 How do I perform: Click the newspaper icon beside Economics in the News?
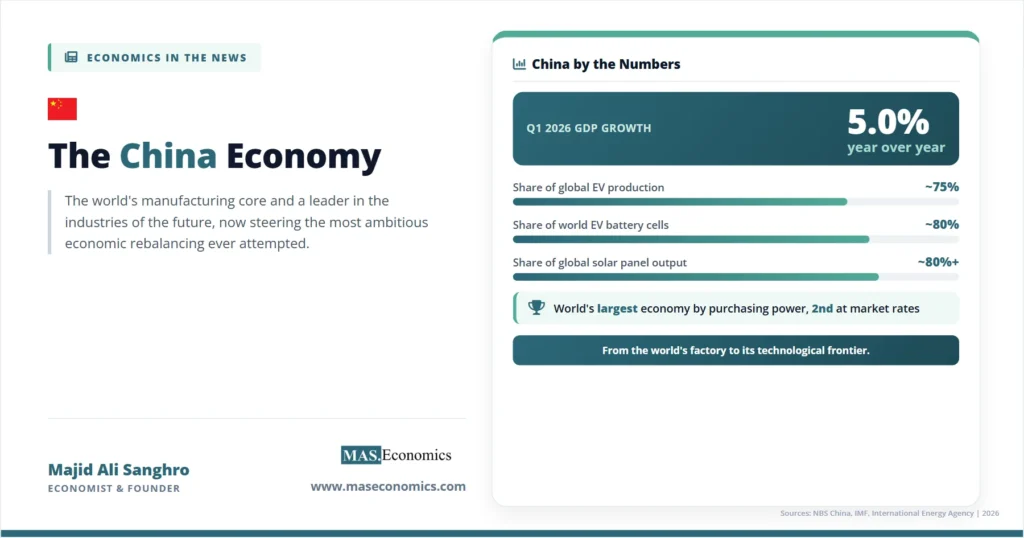[71, 57]
